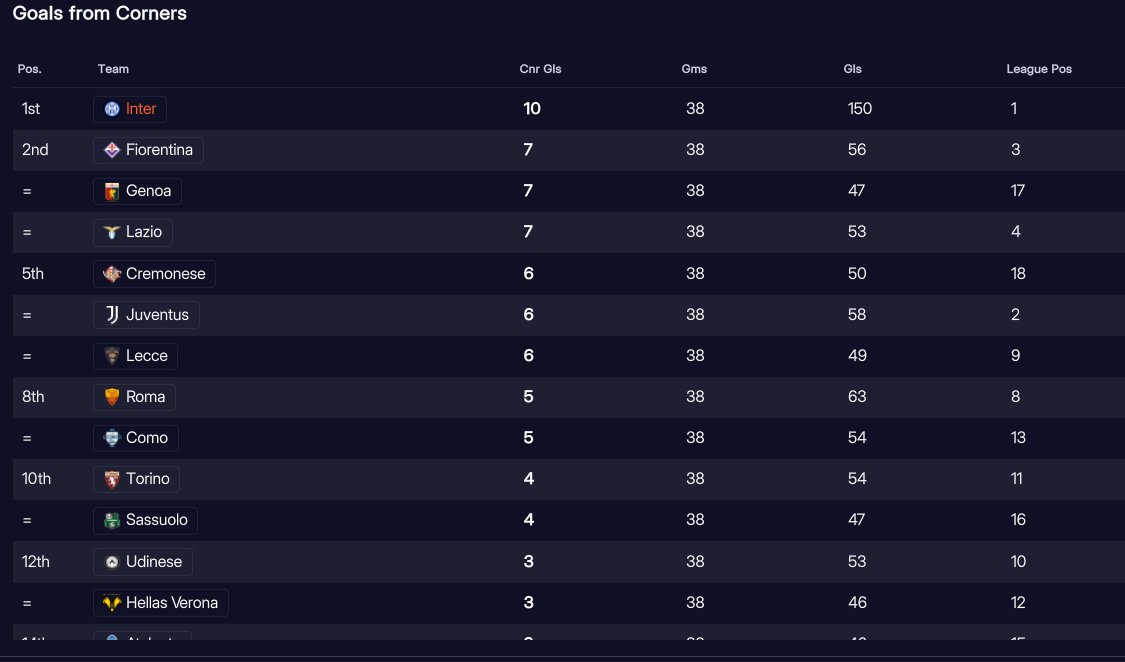Click the Cremonese crest icon
The image size is (1125, 662).
point(112,274)
